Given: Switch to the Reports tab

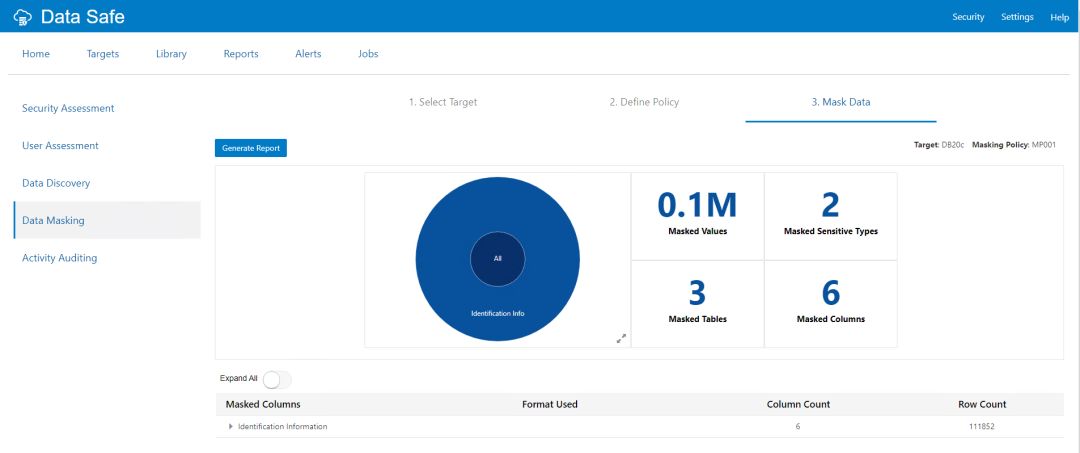Looking at the screenshot, I should (241, 54).
